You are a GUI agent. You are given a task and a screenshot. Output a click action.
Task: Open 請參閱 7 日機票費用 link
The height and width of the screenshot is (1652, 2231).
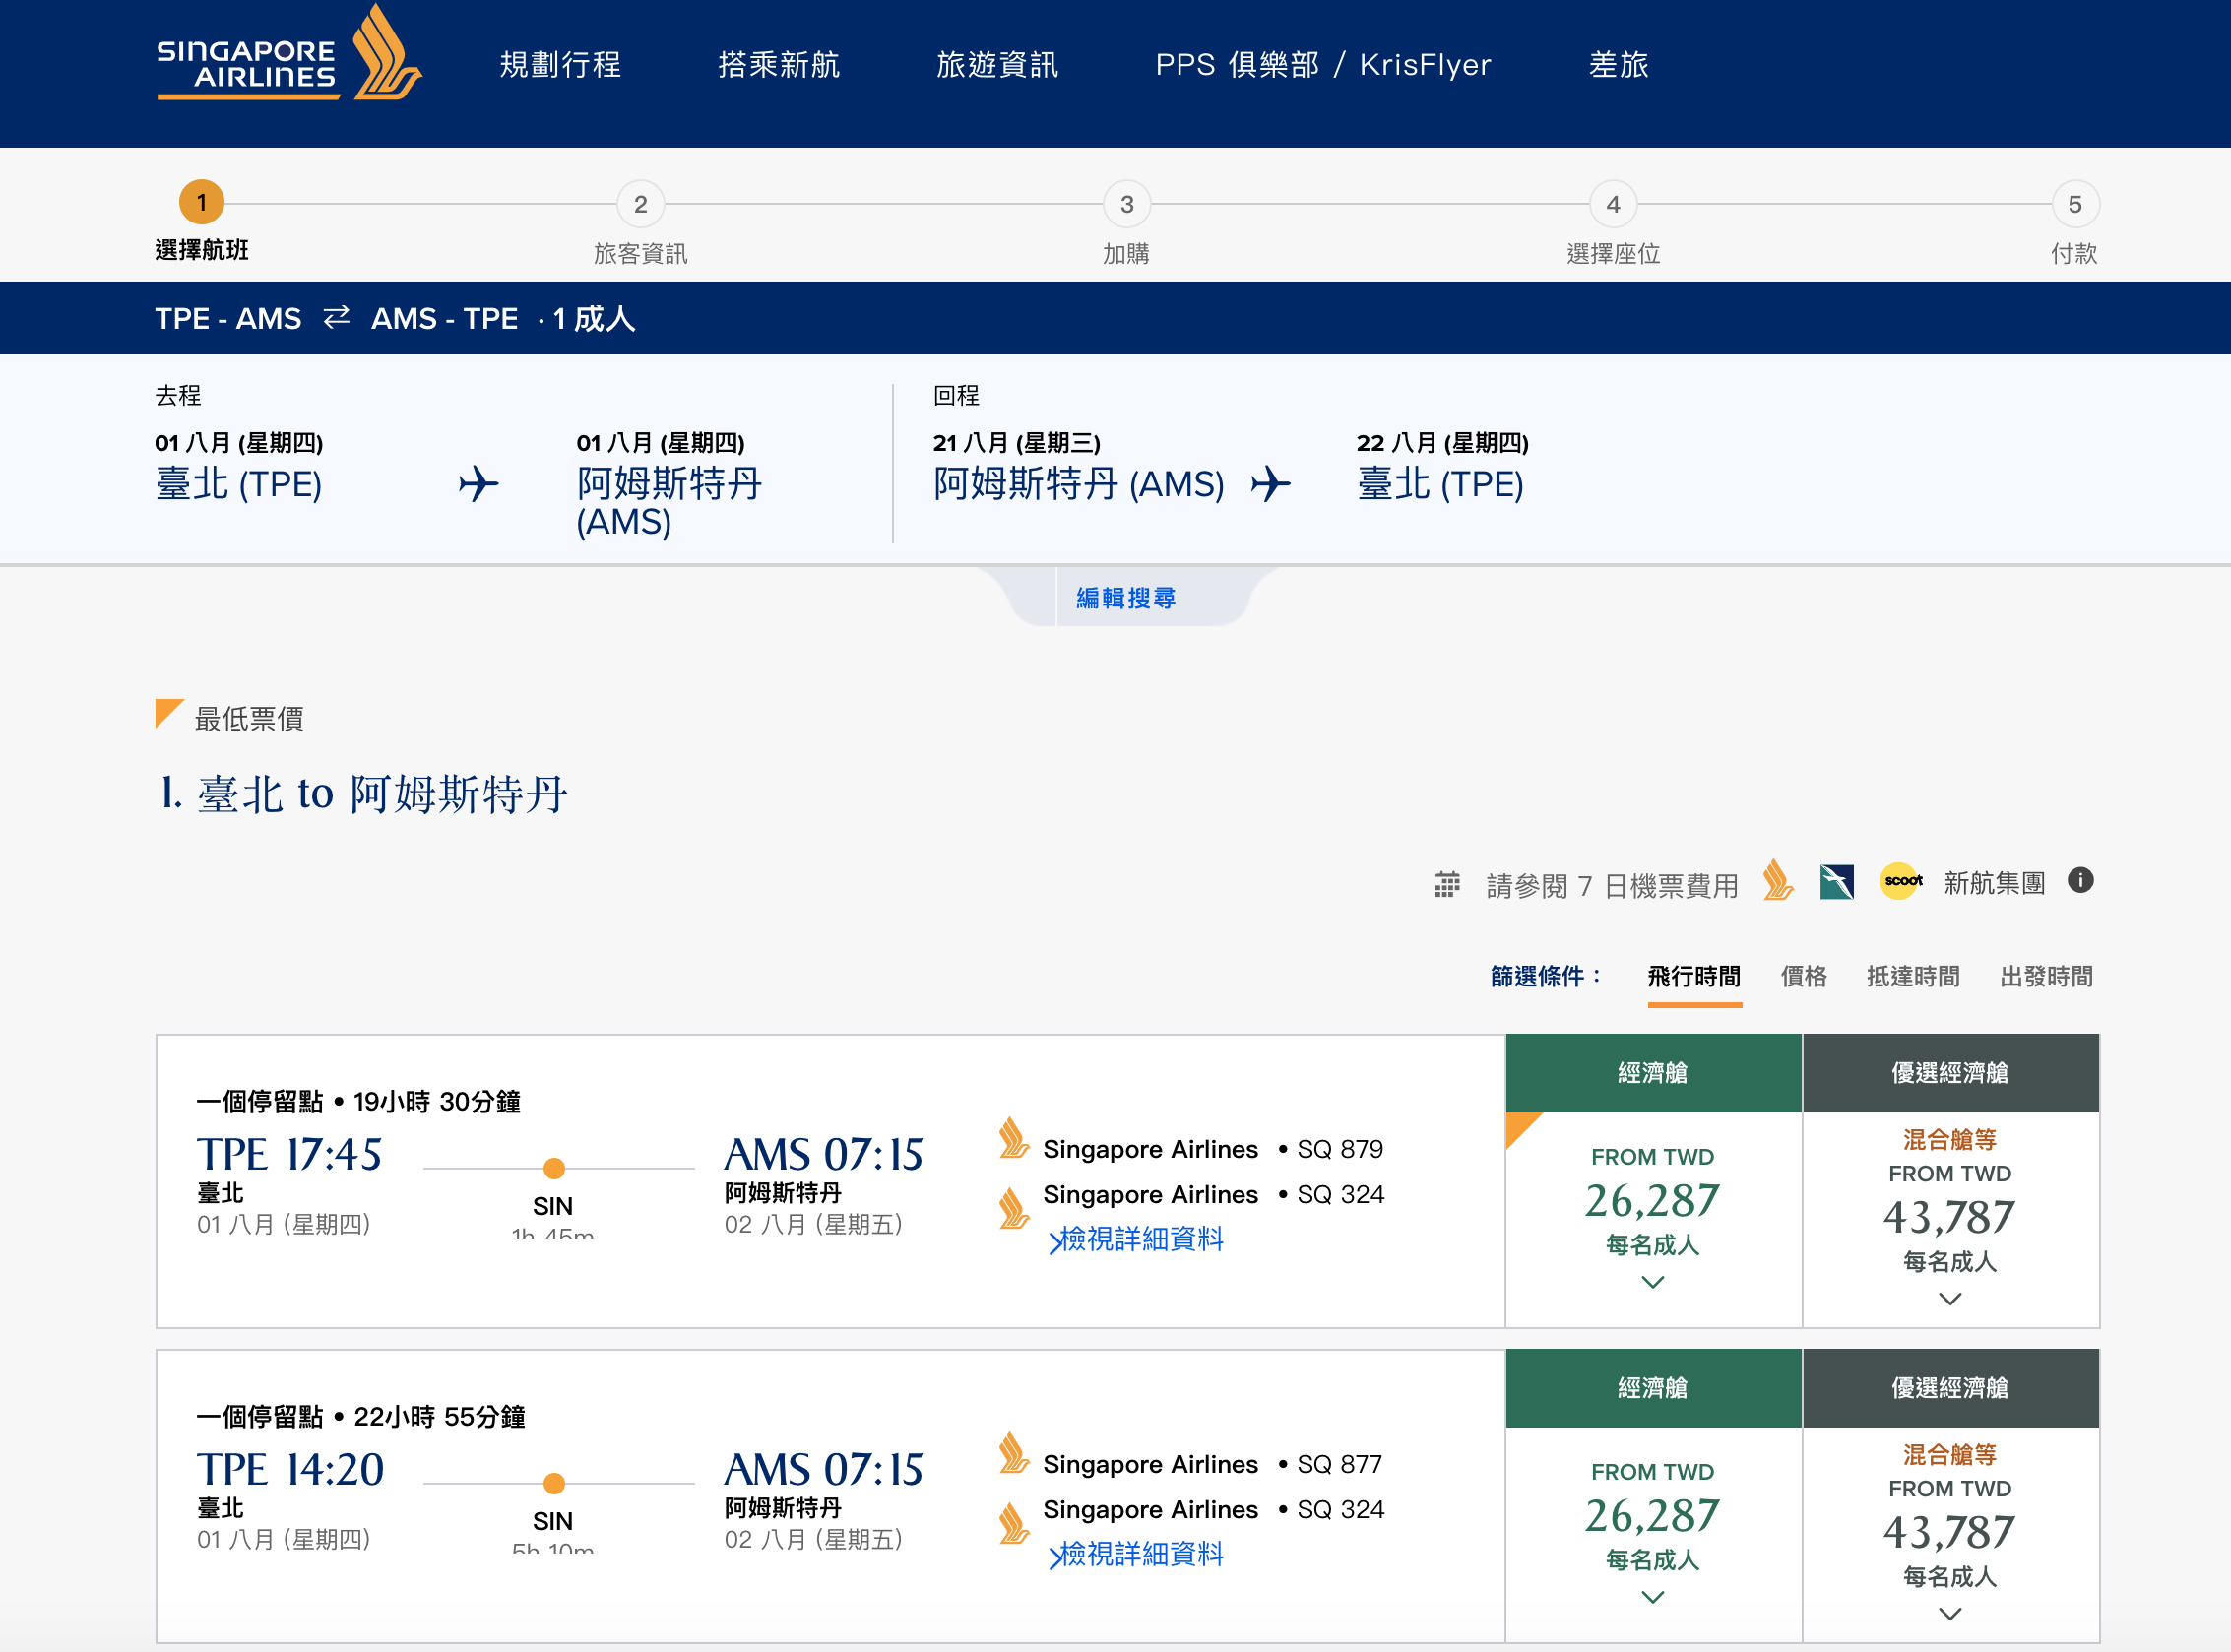tap(1612, 886)
